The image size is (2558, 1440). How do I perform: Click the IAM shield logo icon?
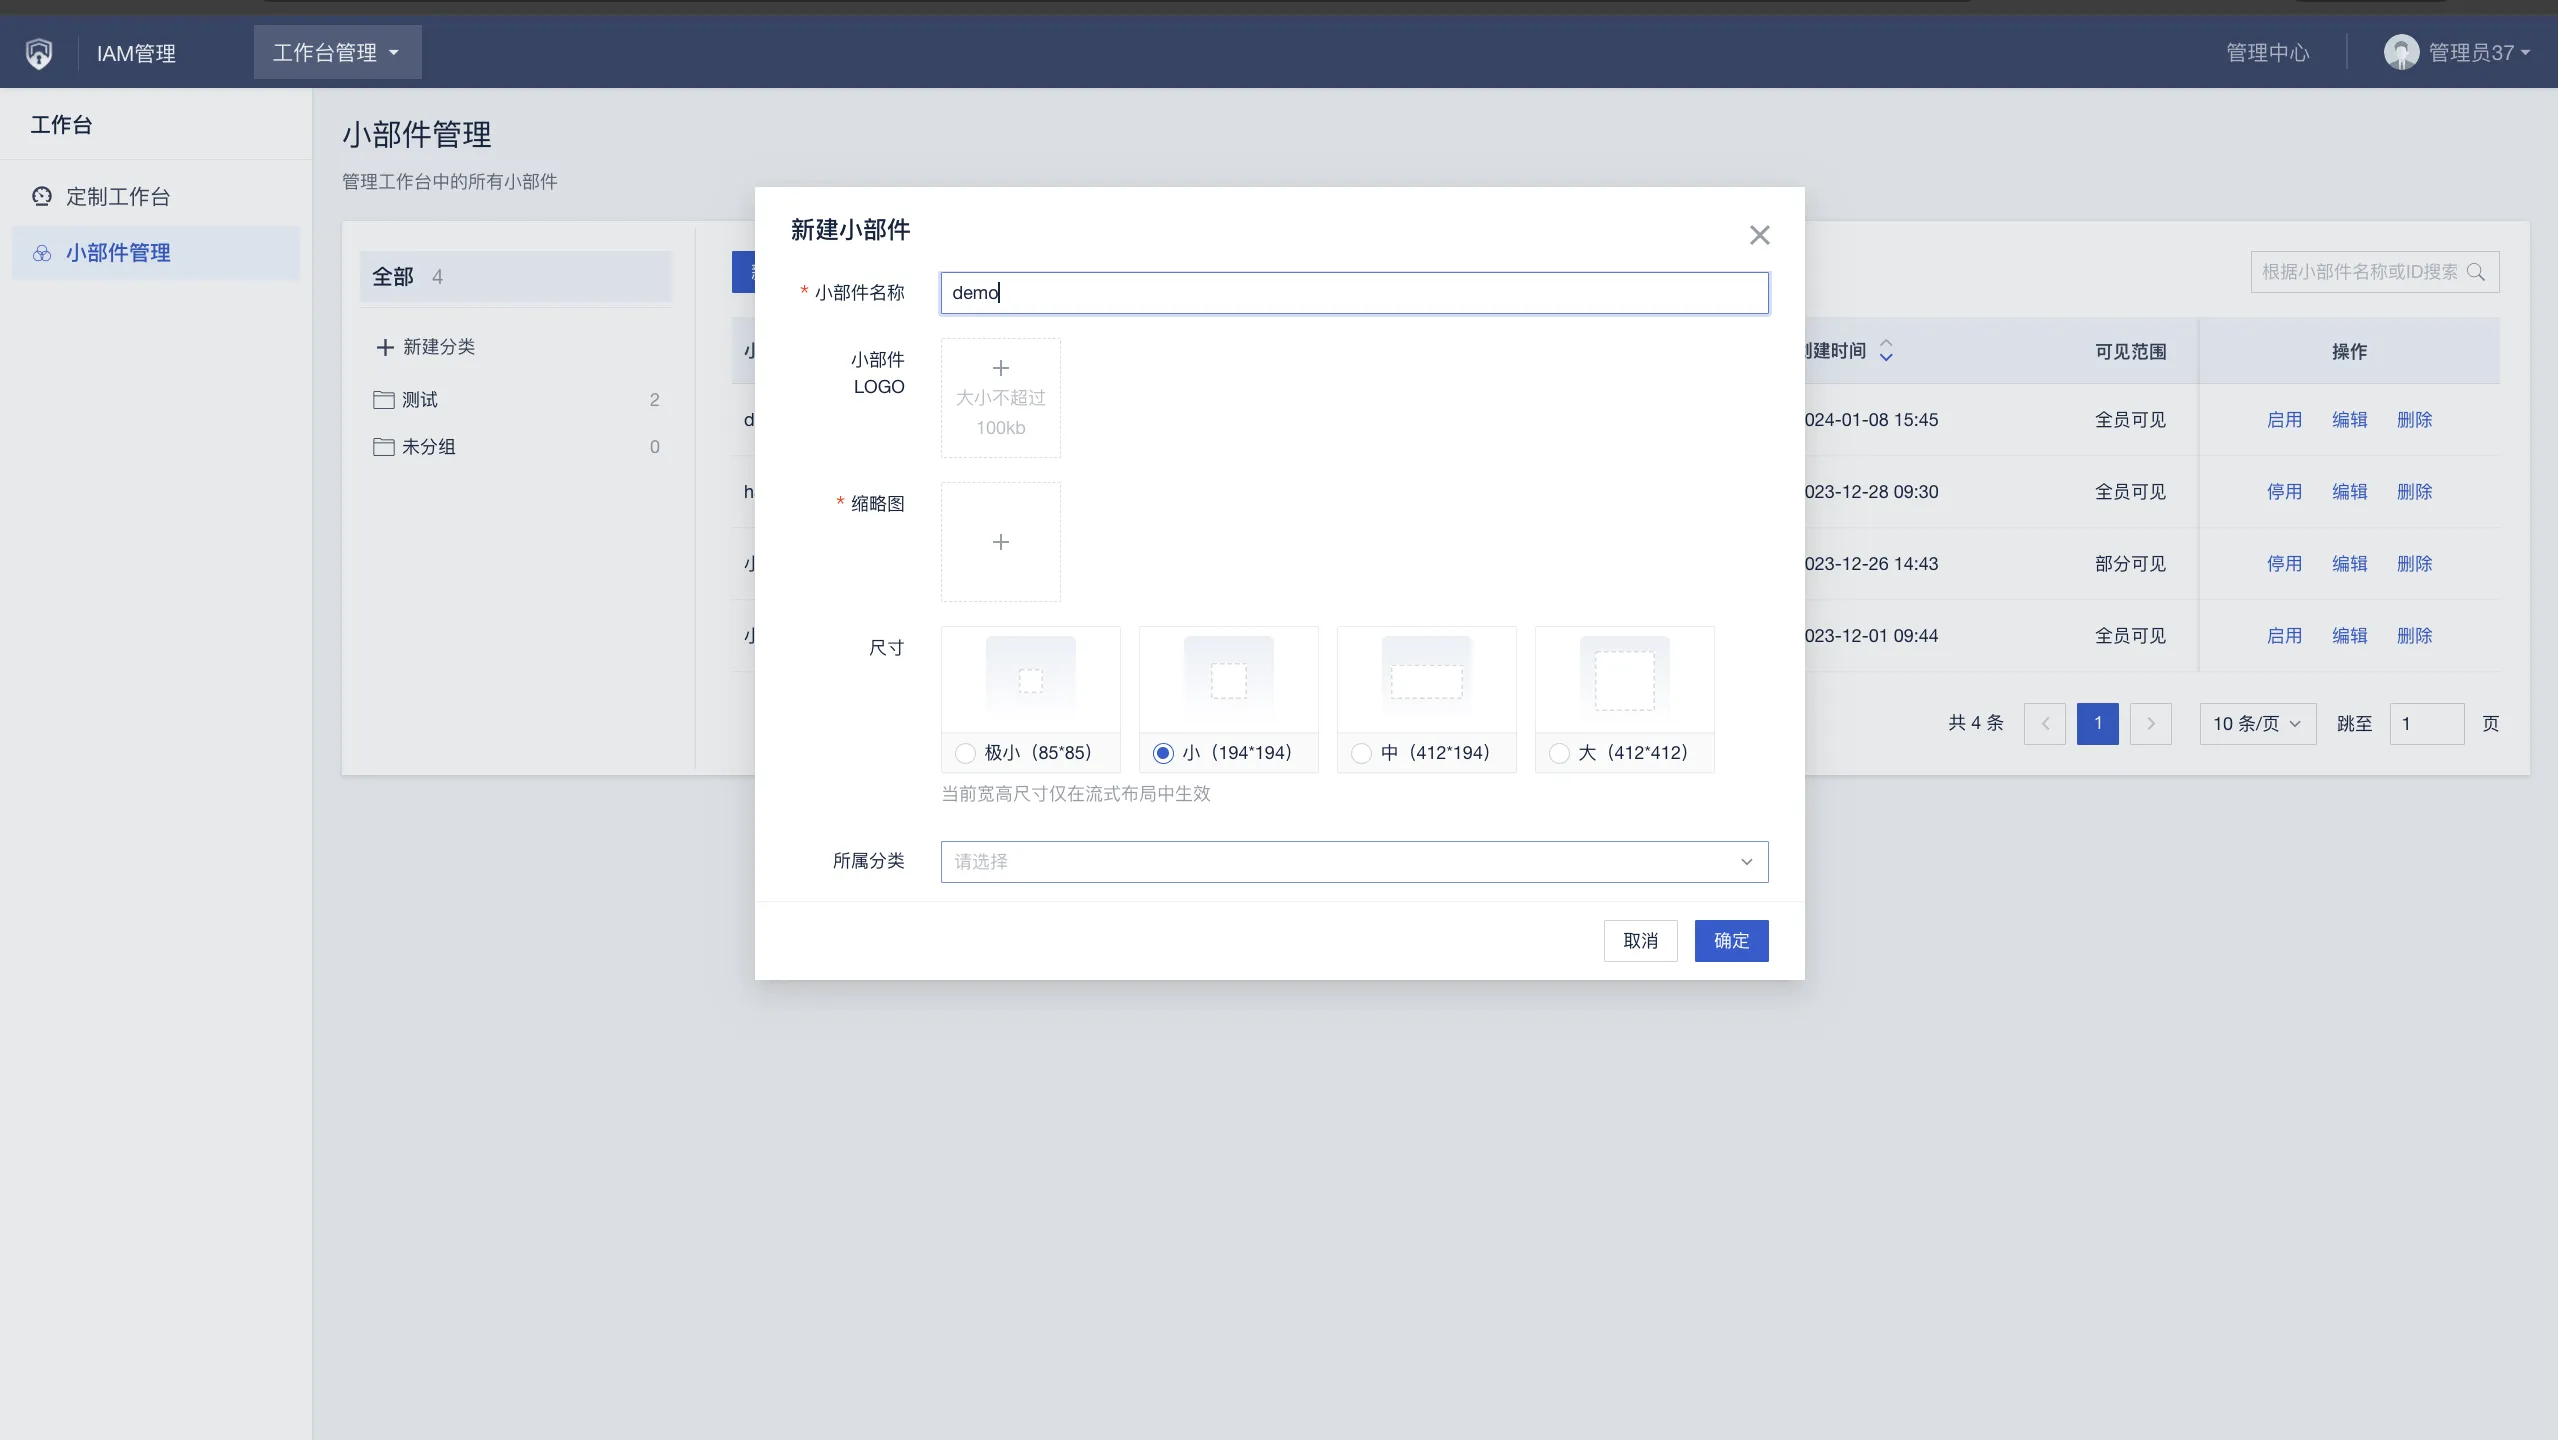click(39, 53)
